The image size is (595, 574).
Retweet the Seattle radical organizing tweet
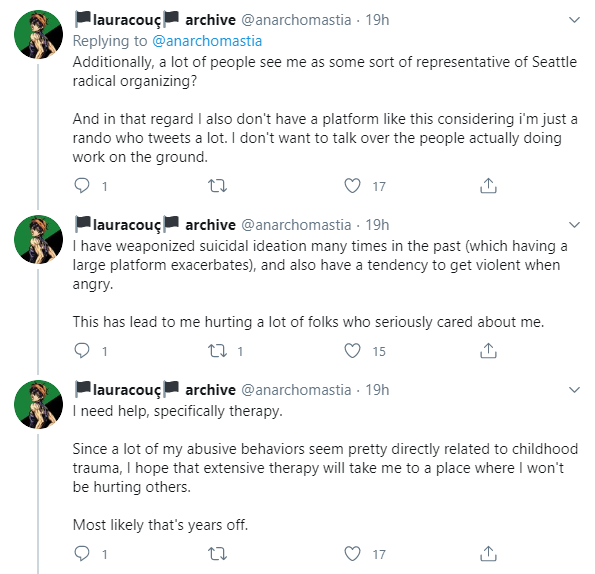[x=217, y=186]
